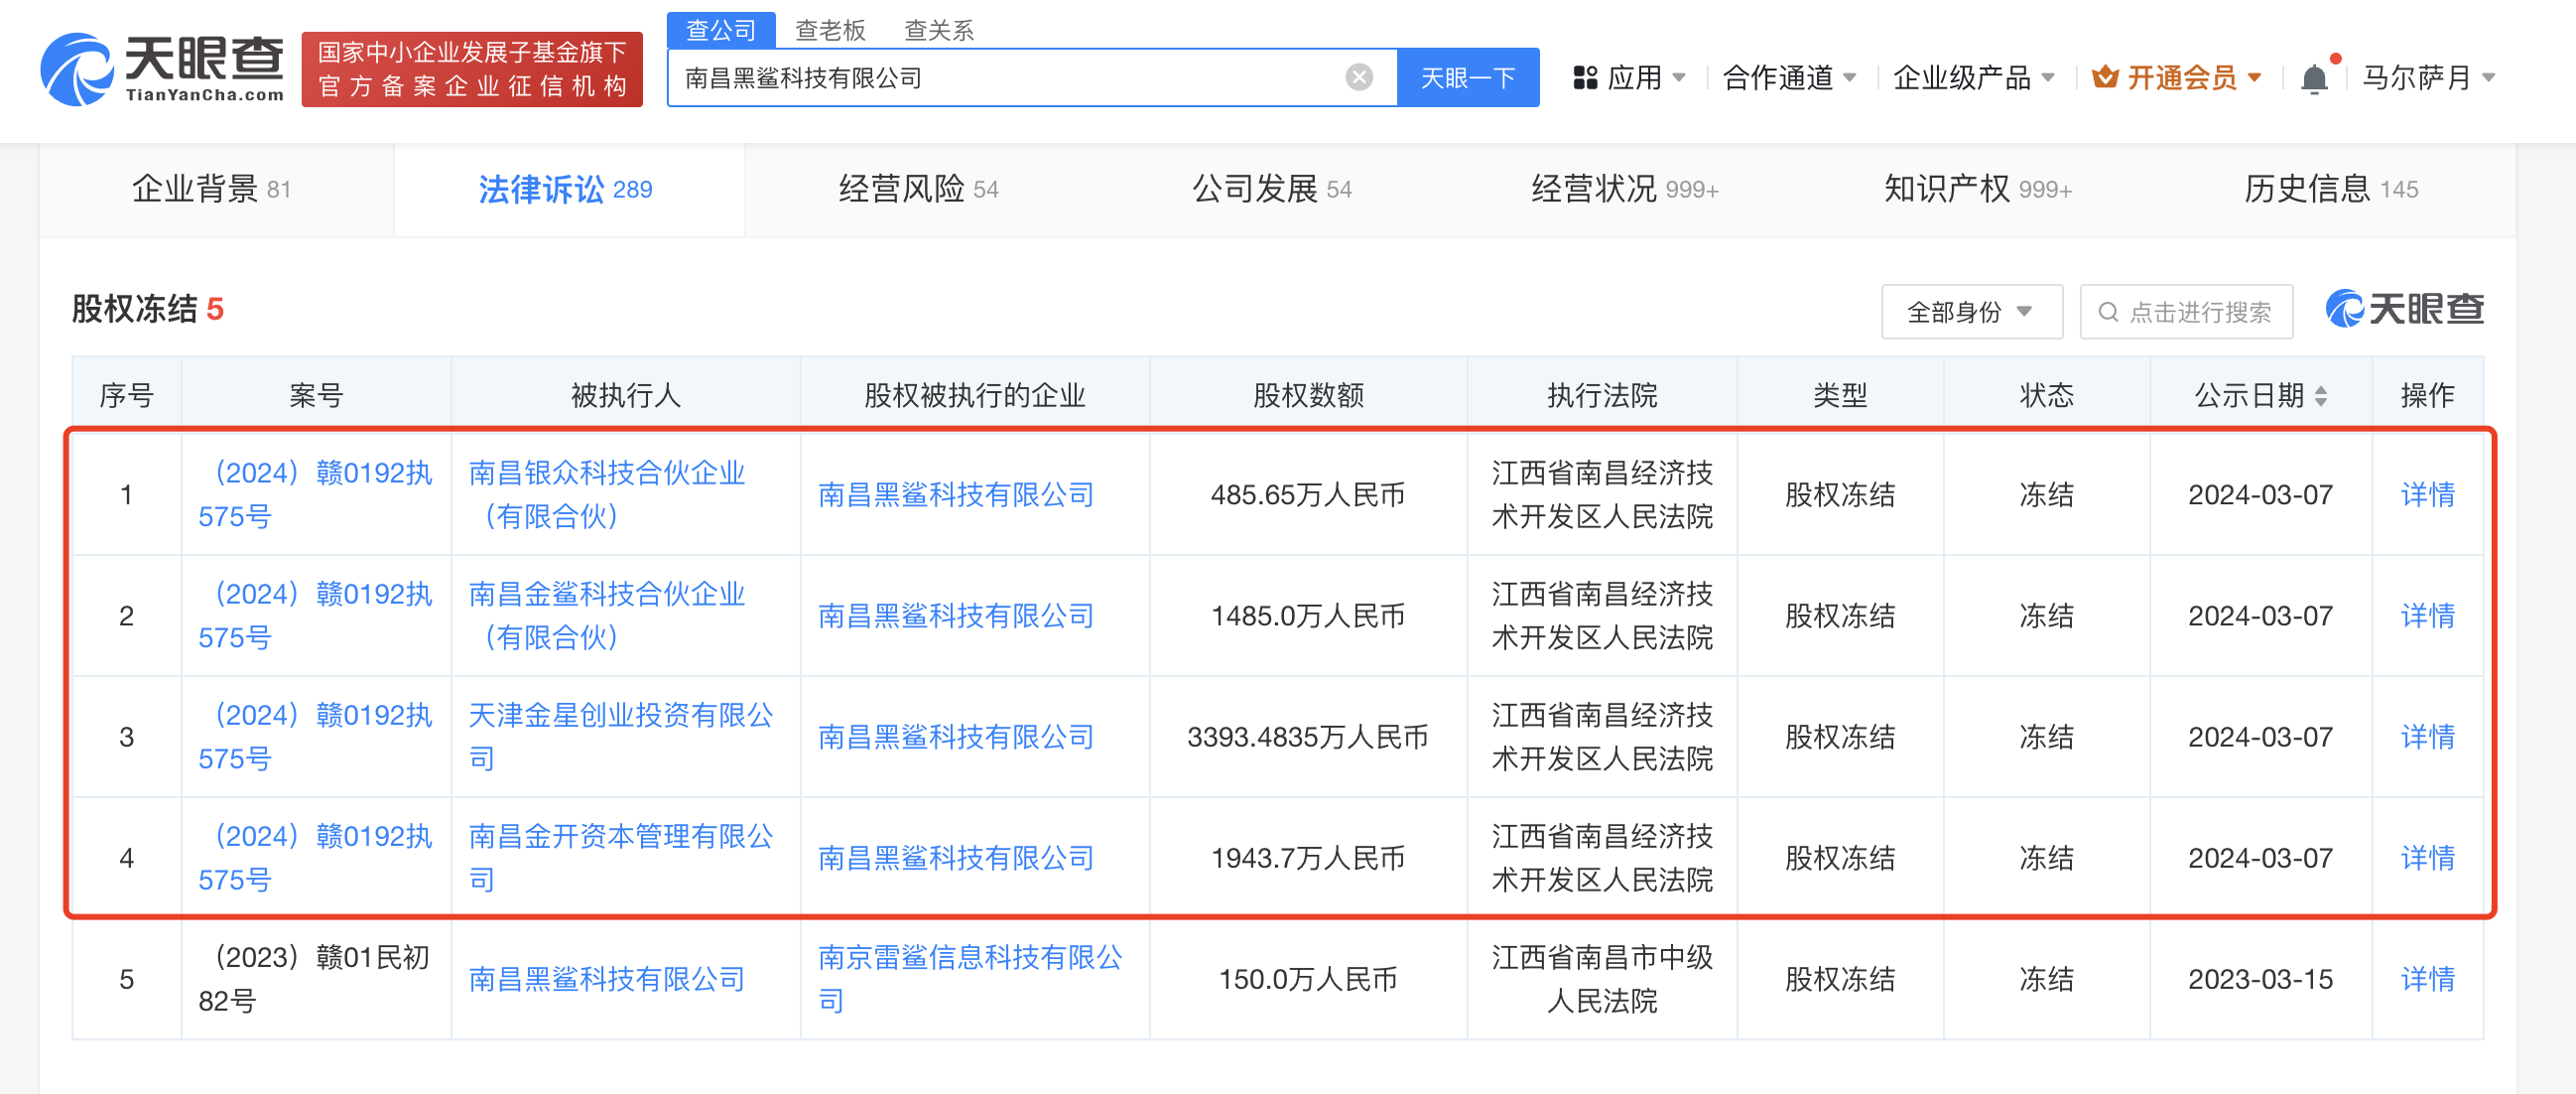View 详情 for the 485.65万 row
The image size is (2576, 1094).
tap(2427, 494)
